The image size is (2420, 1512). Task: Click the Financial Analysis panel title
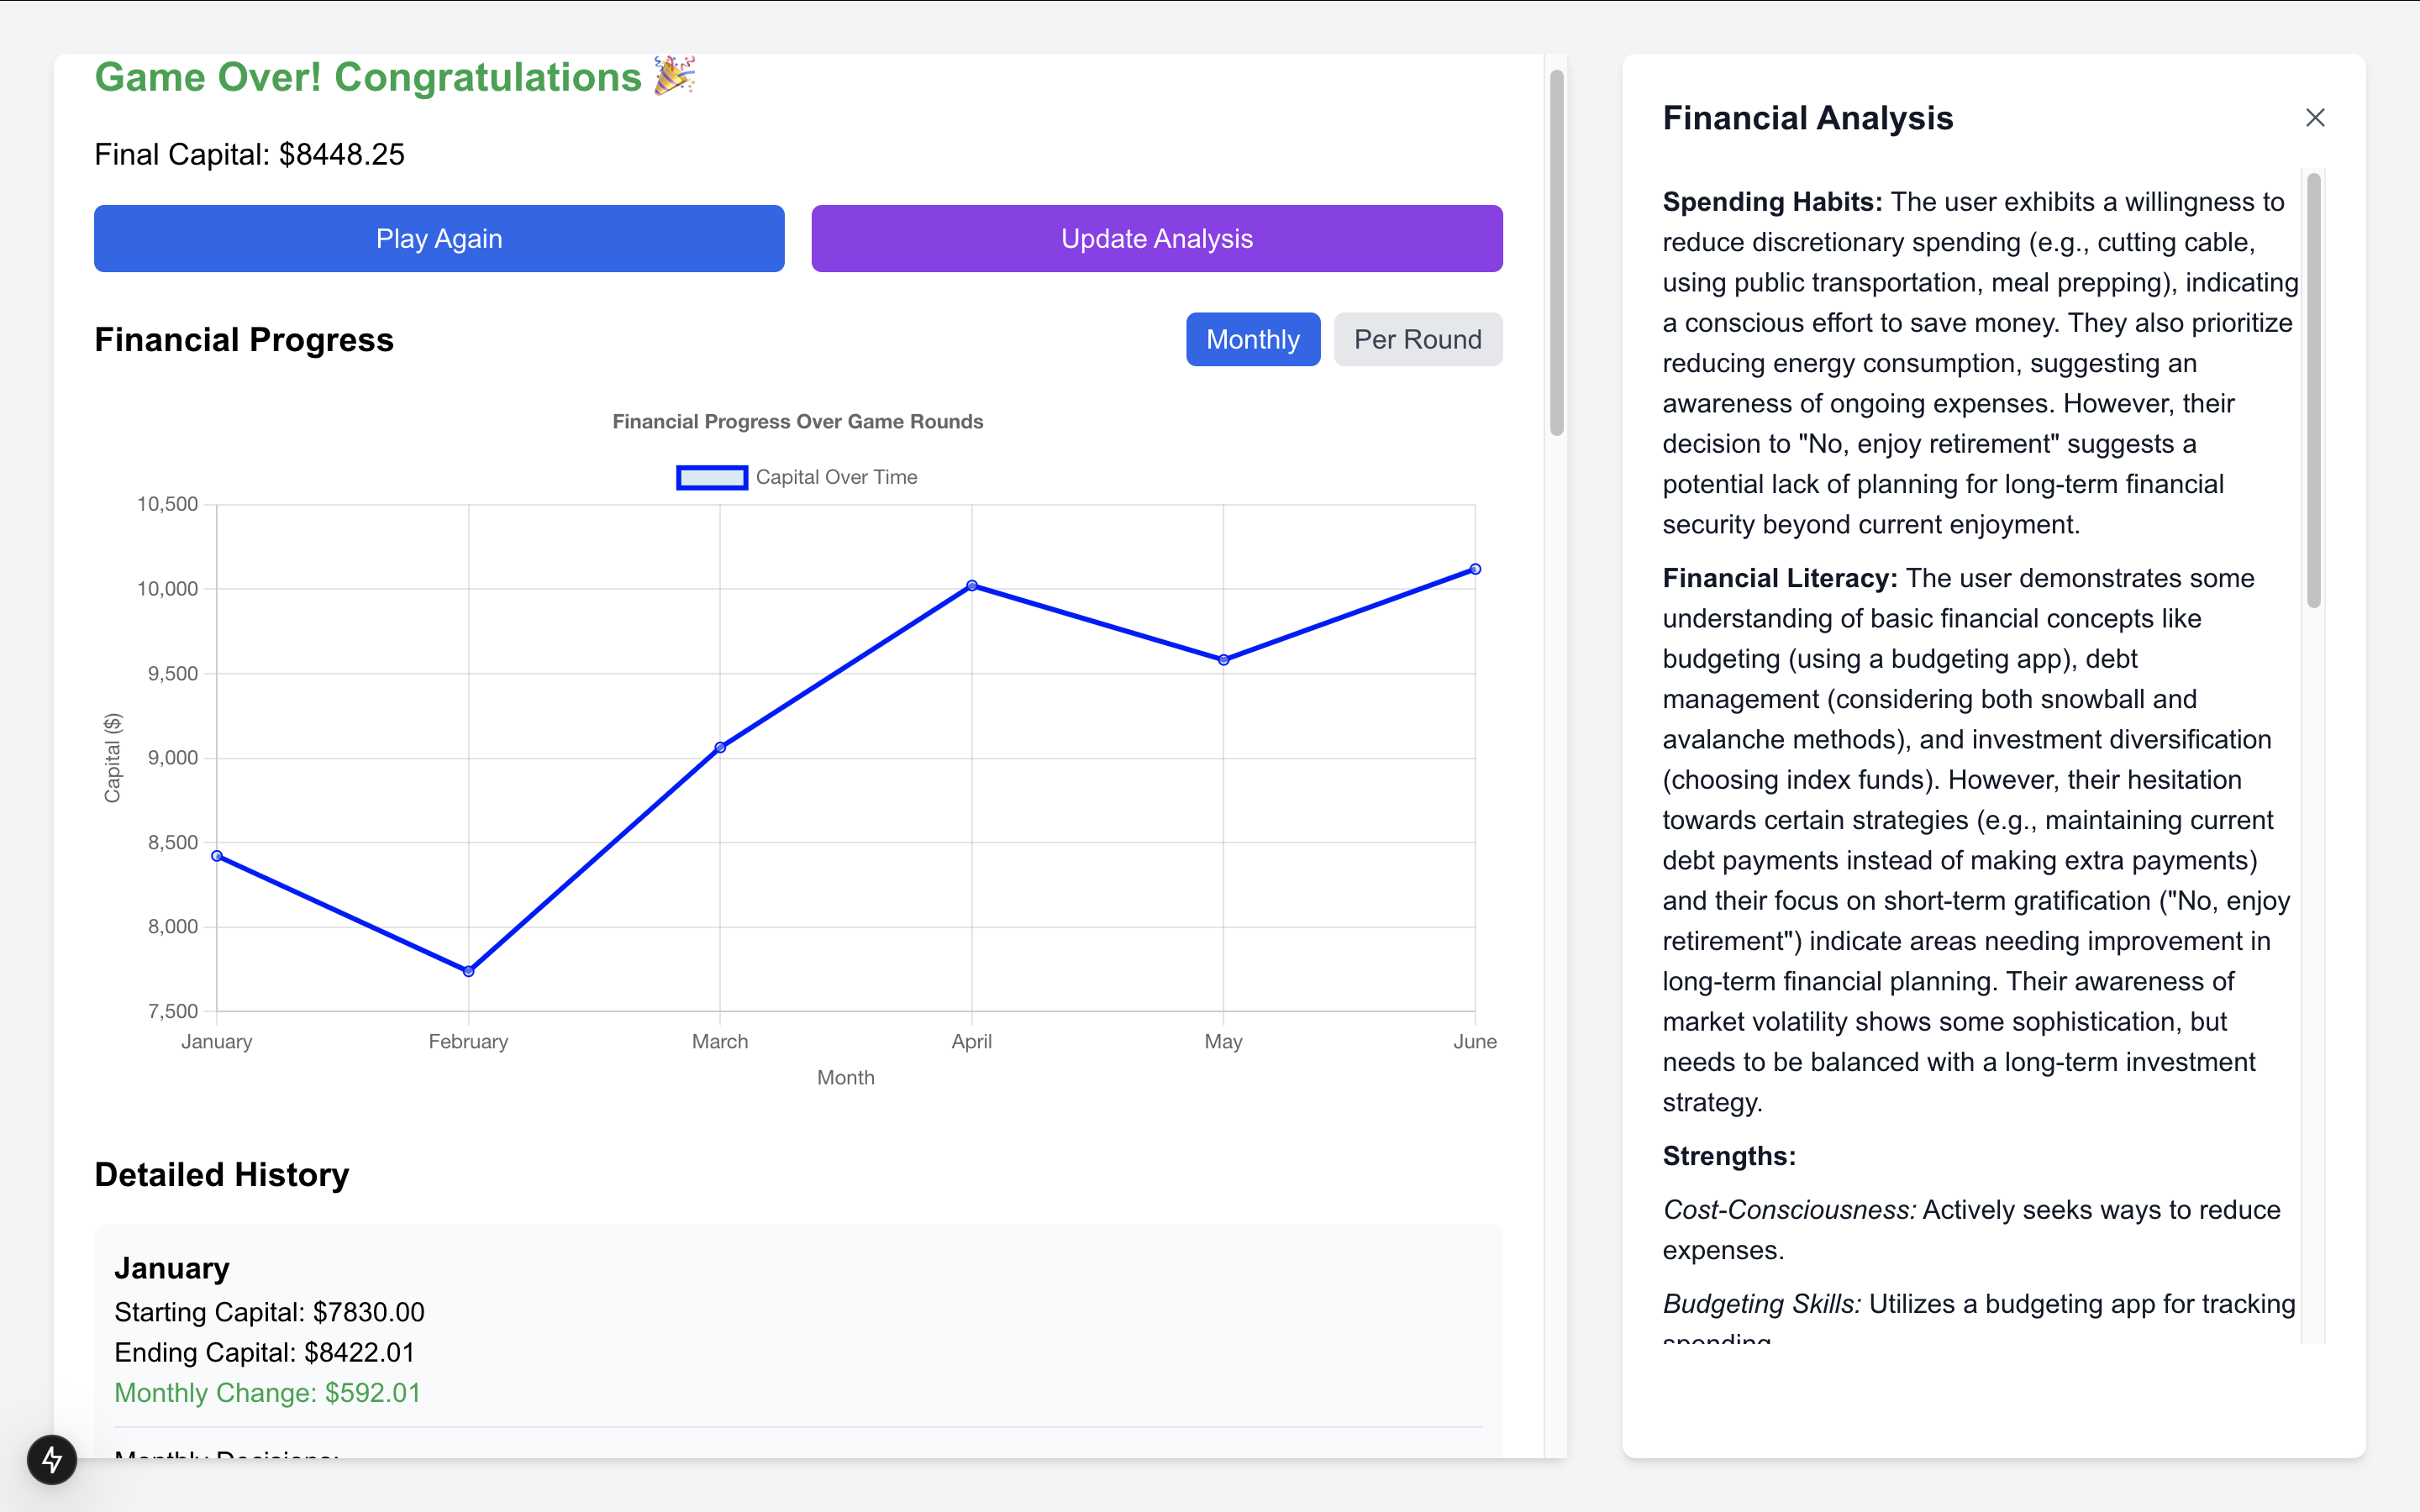click(1807, 118)
